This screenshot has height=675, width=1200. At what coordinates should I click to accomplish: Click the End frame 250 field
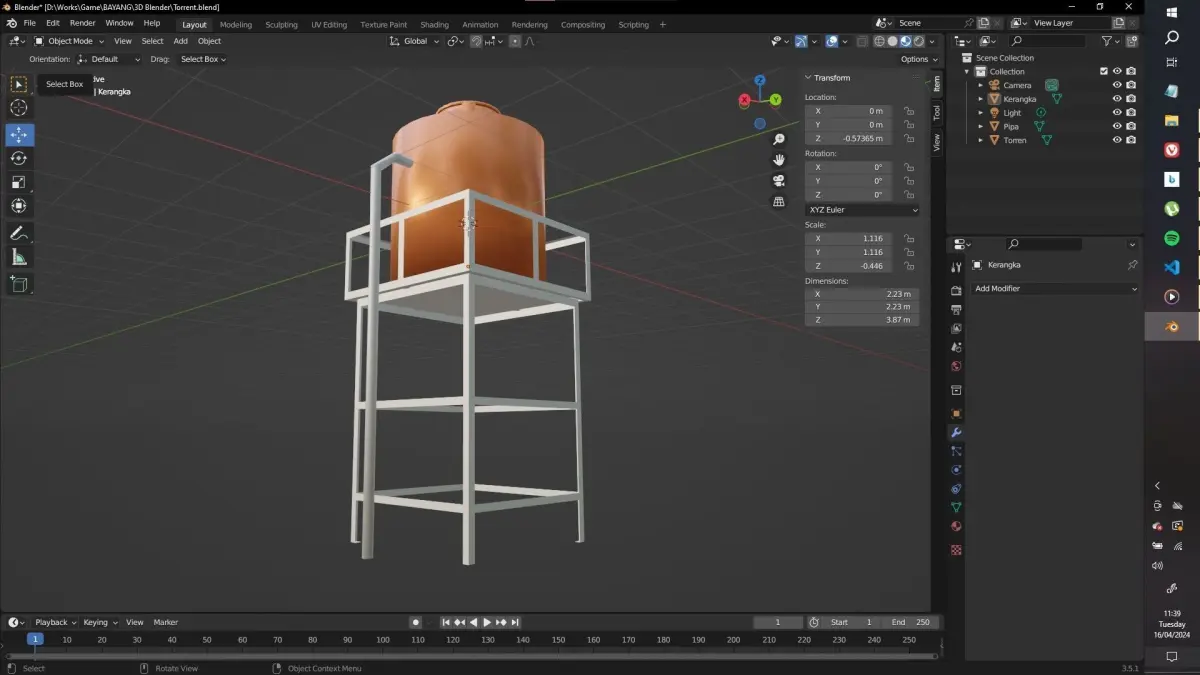pyautogui.click(x=910, y=622)
